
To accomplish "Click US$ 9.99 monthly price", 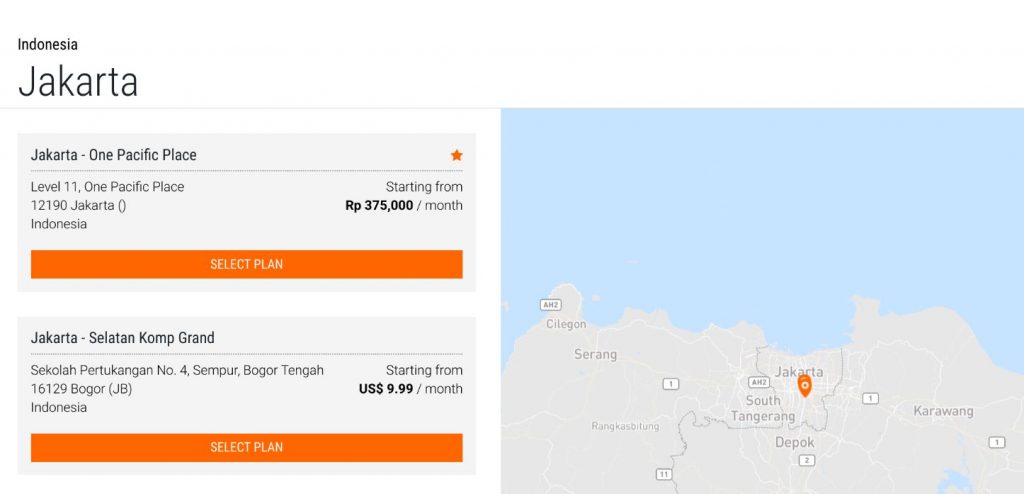I will pyautogui.click(x=386, y=389).
